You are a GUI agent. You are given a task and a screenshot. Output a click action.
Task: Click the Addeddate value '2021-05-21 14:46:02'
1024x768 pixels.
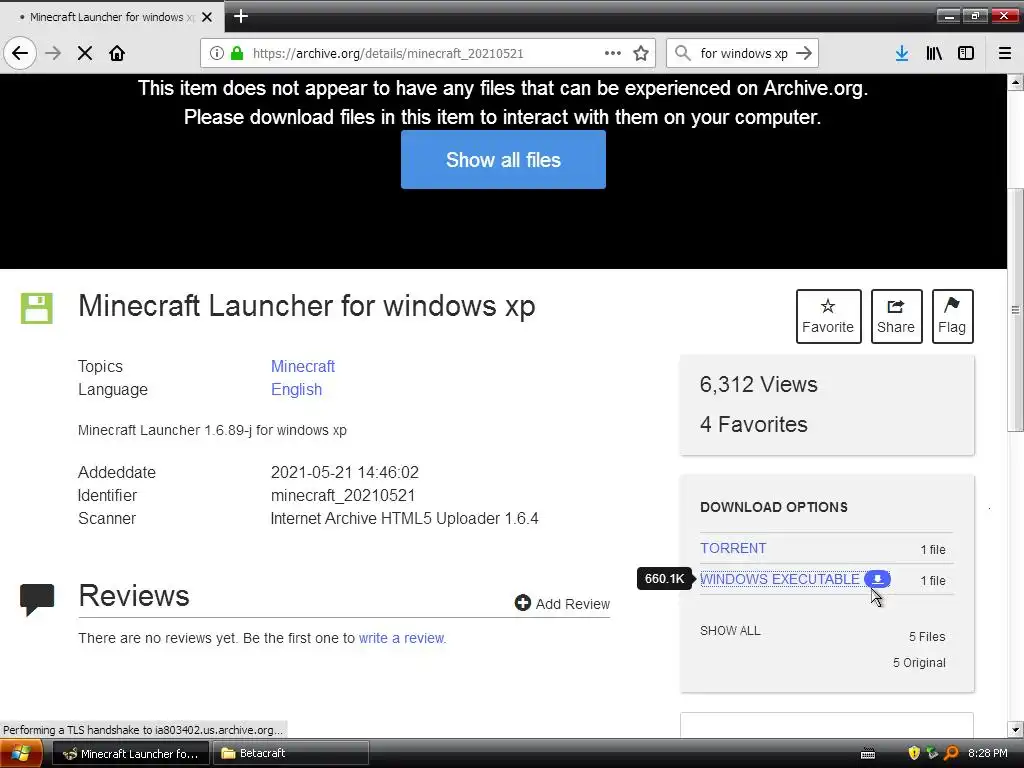pyautogui.click(x=345, y=472)
